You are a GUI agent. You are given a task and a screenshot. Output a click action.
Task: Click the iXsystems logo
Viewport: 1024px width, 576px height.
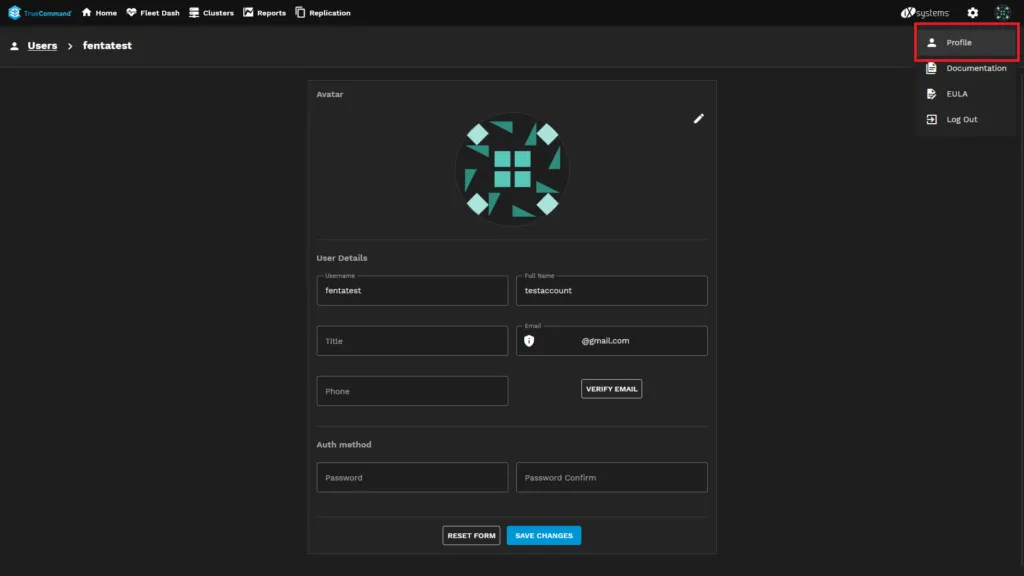924,13
